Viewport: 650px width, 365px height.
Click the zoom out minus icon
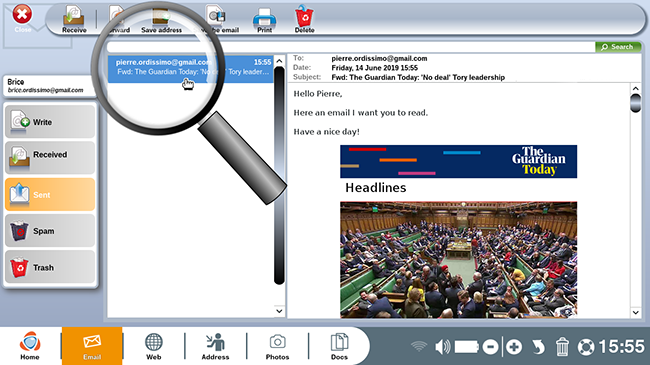(x=490, y=347)
